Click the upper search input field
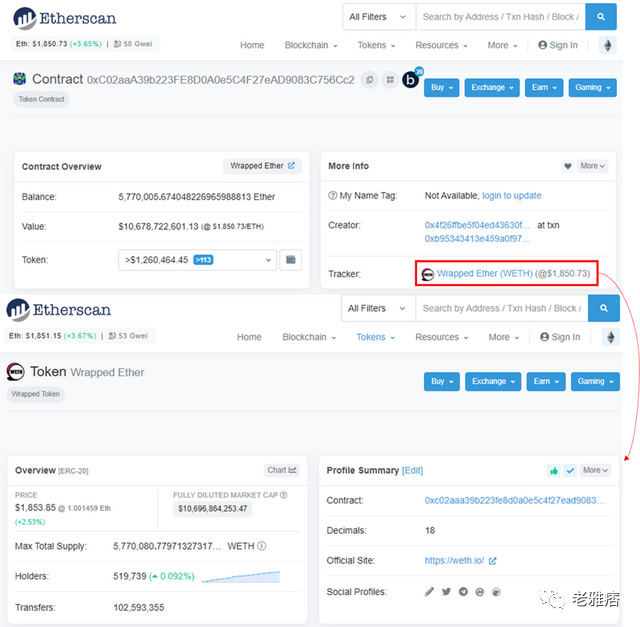The image size is (640, 627). pos(500,17)
